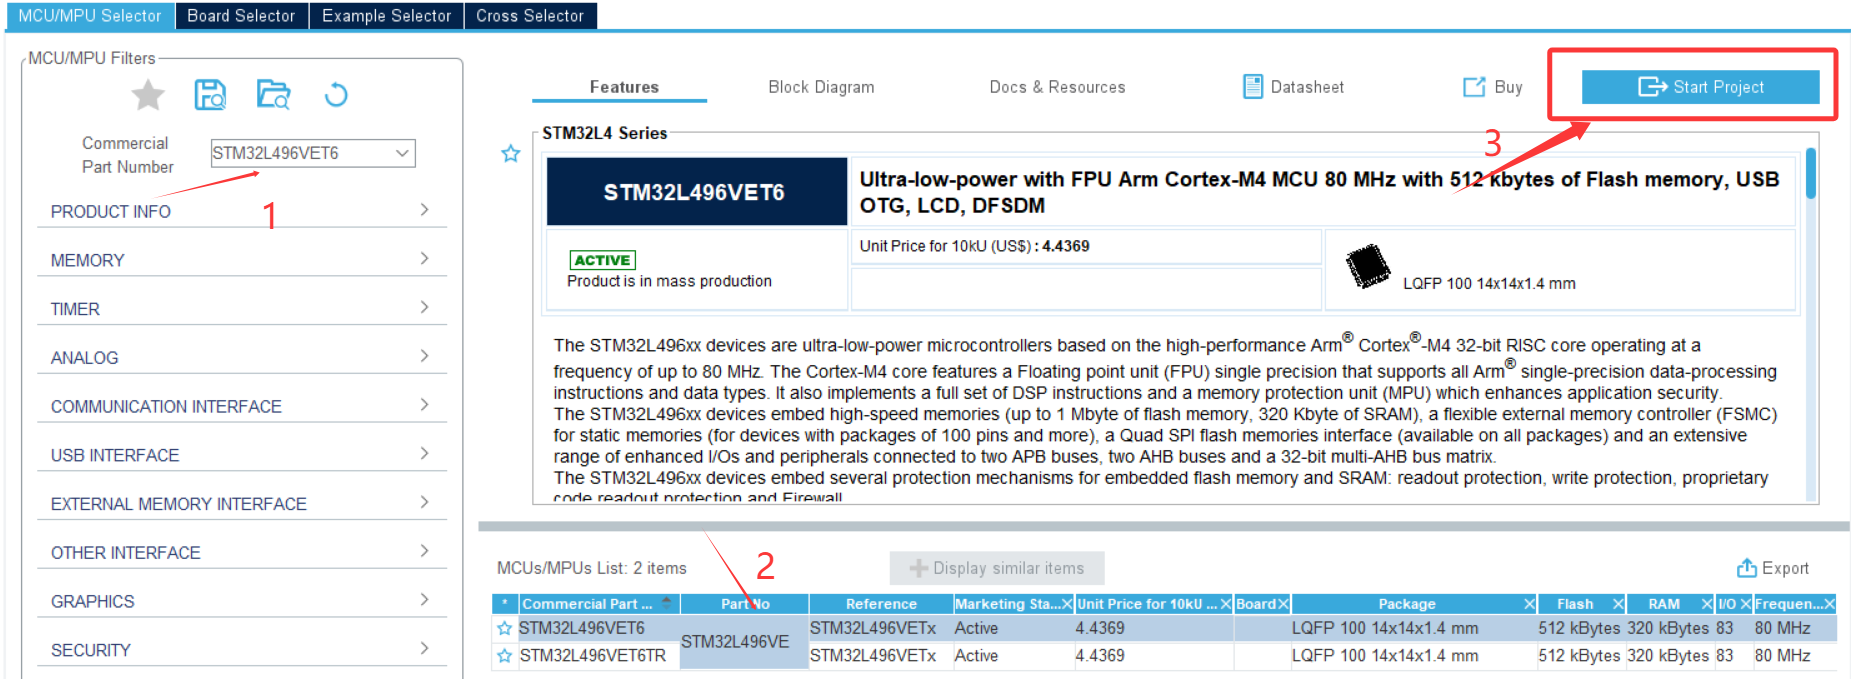Click the load saved search folder icon
Screen dimensions: 1851x679
(x=273, y=95)
